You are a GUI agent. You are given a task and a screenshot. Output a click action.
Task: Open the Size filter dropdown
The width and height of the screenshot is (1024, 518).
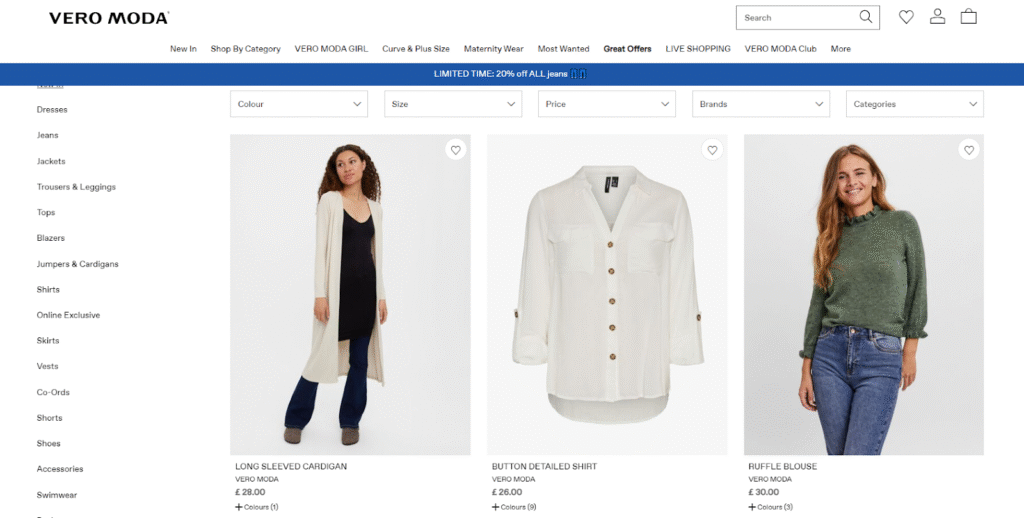453,104
